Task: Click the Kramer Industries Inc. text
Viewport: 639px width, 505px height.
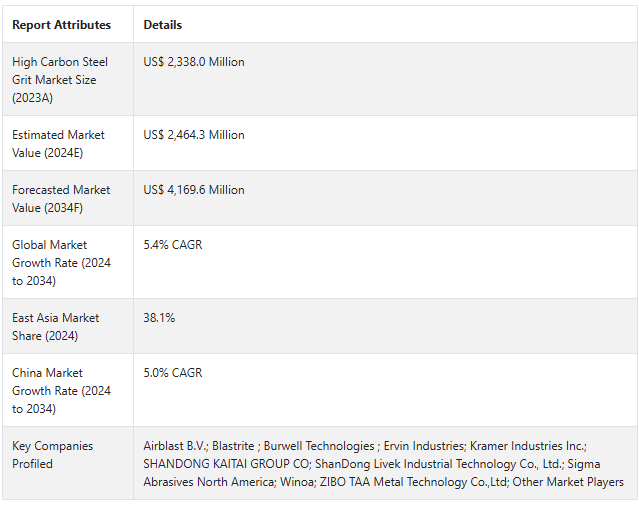Action: pos(528,446)
